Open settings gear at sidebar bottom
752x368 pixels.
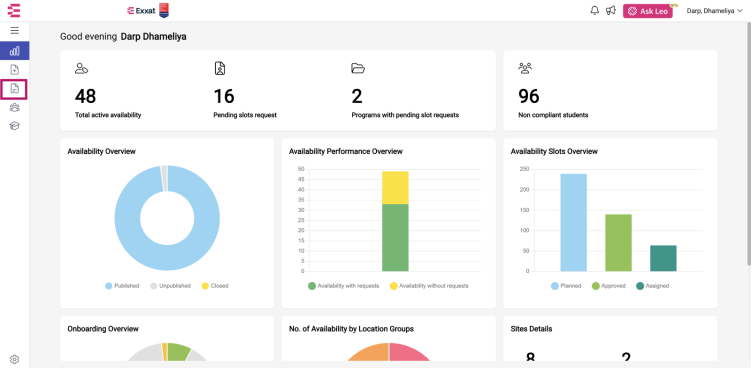coord(14,359)
